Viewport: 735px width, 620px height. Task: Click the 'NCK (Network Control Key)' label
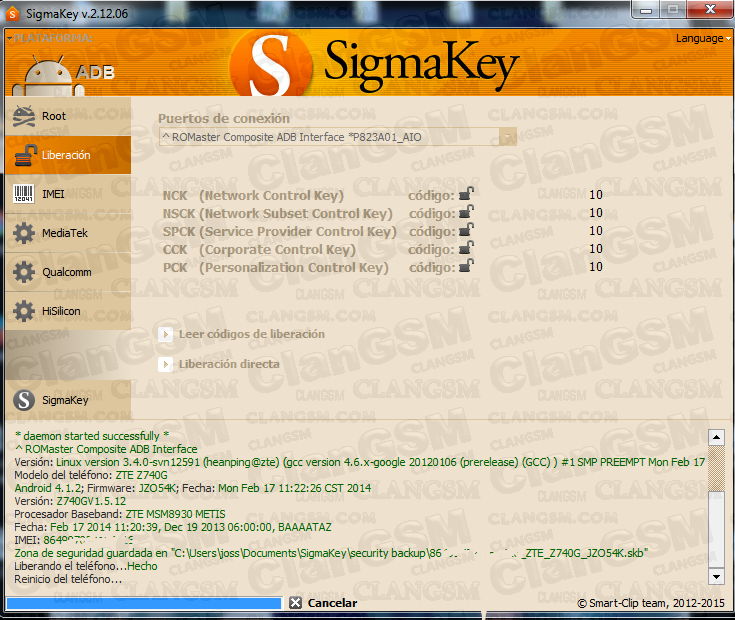(x=253, y=195)
